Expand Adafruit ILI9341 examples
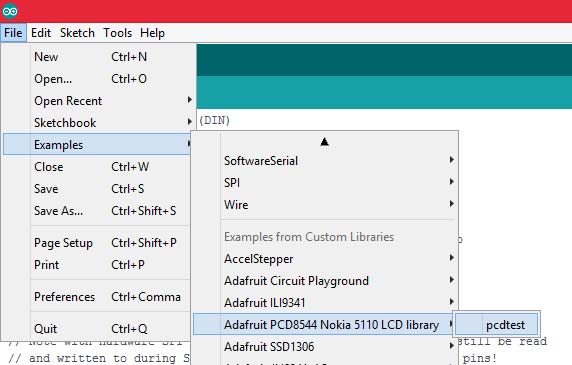Viewport: 572px width, 365px height. point(325,302)
